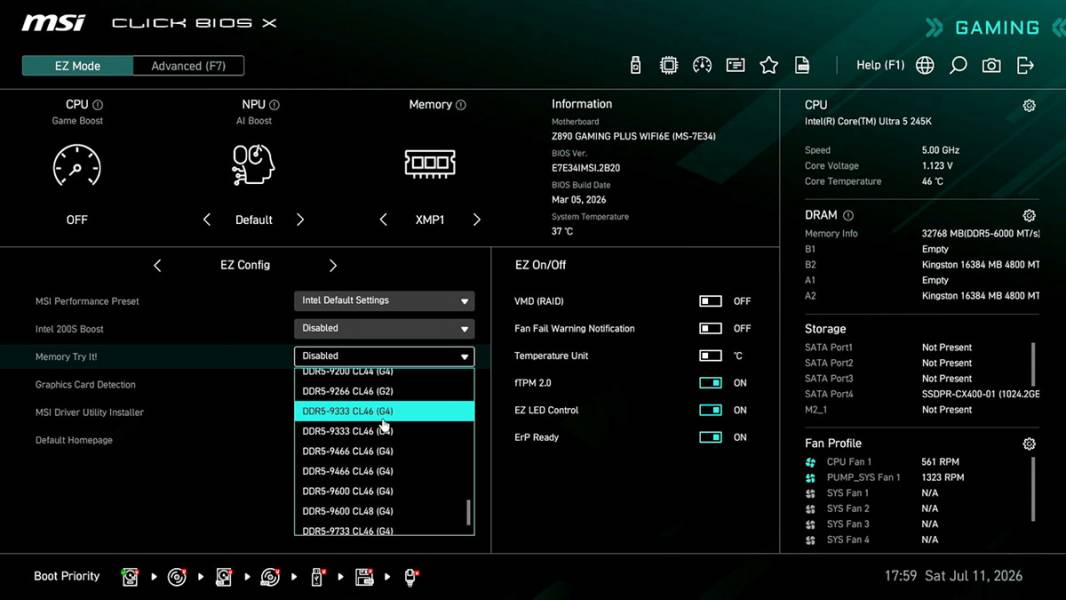
Task: Toggle Fan Fail Warning Notification switch
Action: [710, 328]
